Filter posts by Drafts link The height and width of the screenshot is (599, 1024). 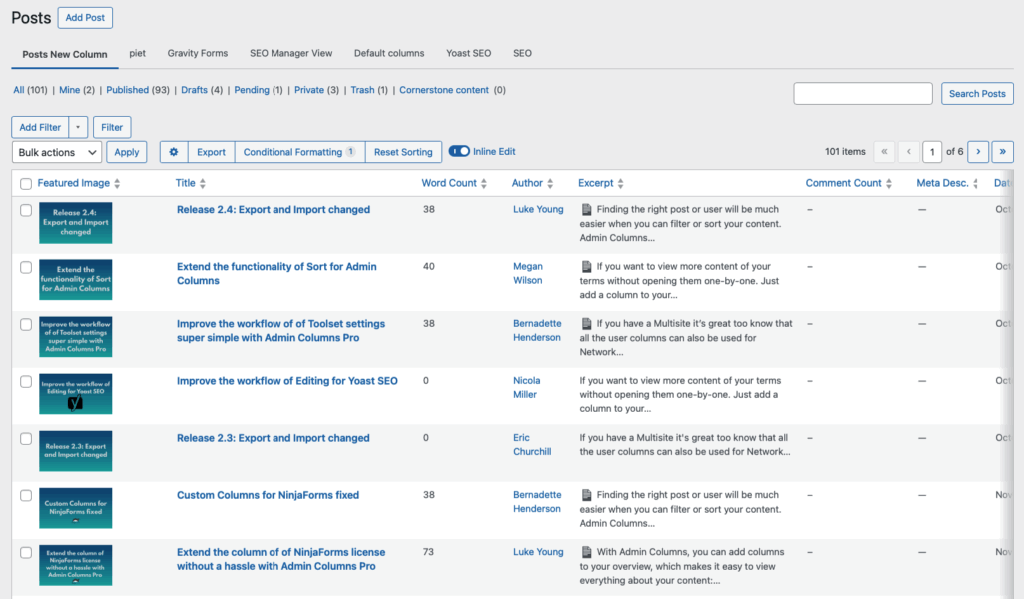pyautogui.click(x=194, y=90)
